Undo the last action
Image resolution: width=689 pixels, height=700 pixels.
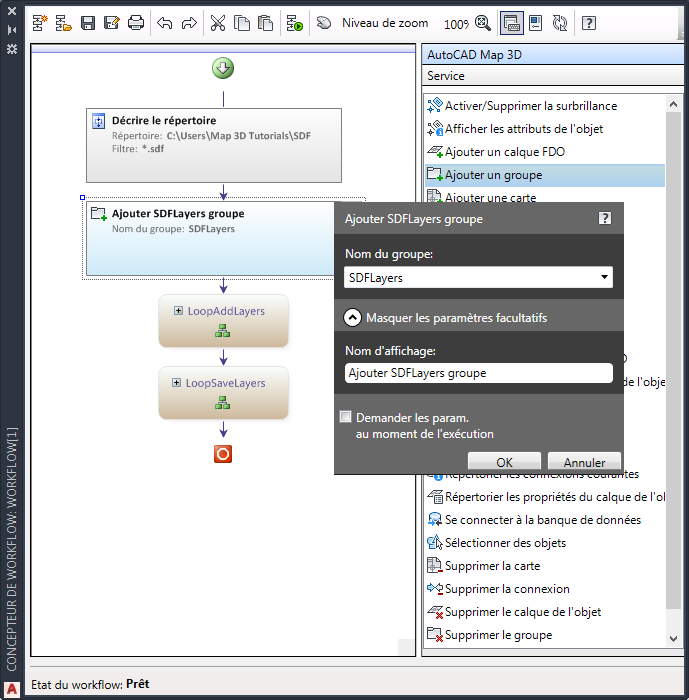165,23
